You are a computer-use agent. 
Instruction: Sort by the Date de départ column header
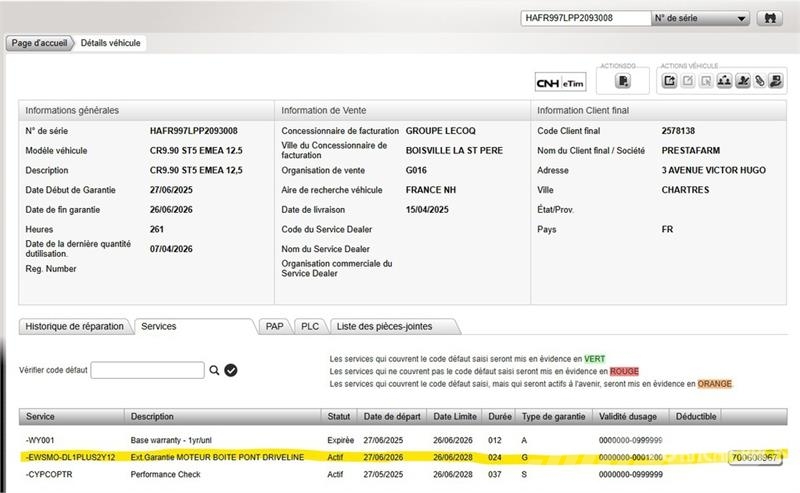click(x=392, y=416)
